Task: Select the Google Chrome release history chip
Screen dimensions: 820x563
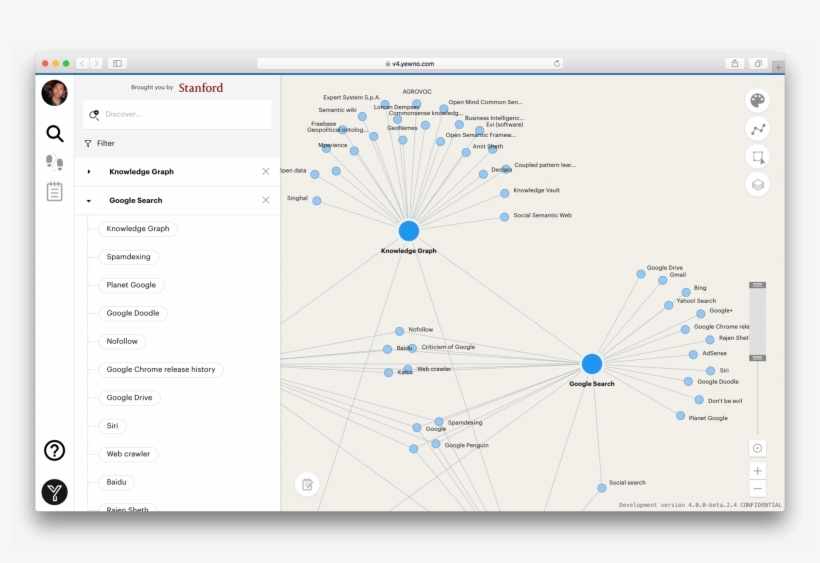Action: click(x=161, y=370)
